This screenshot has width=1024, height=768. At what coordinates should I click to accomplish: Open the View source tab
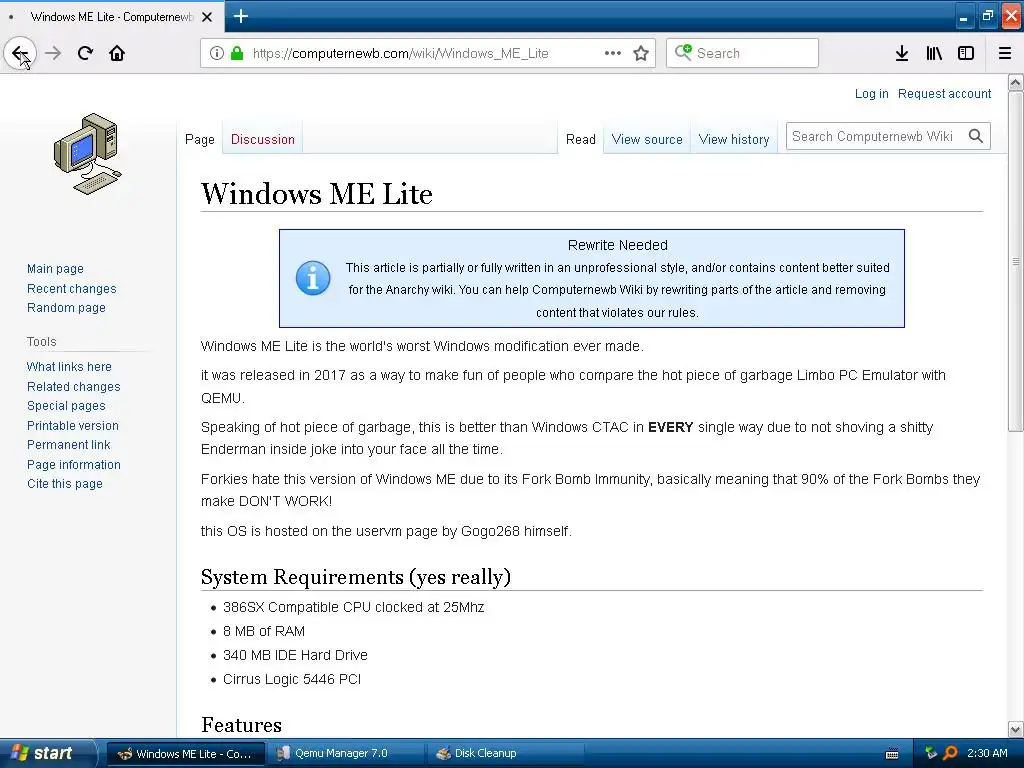tap(647, 139)
